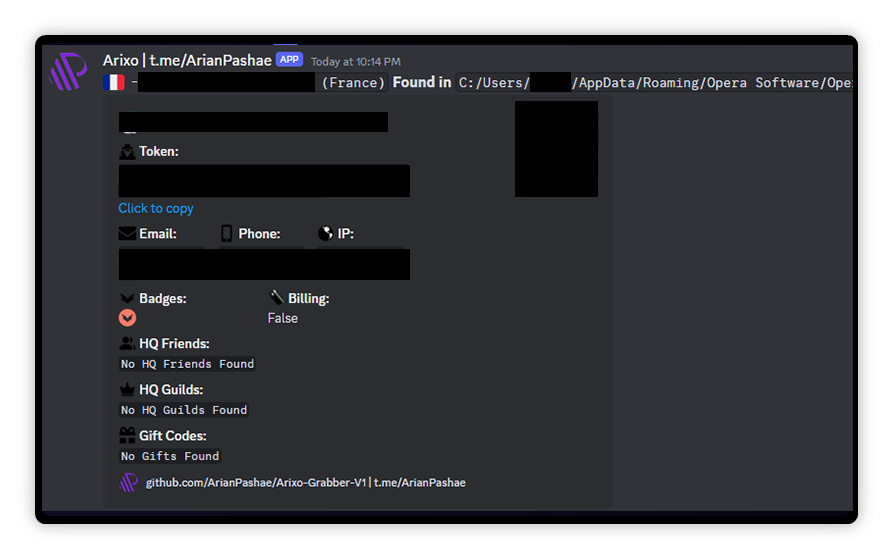Screen dimensions: 893x559
Task: Click the APP badge next to the username
Action: click(289, 59)
